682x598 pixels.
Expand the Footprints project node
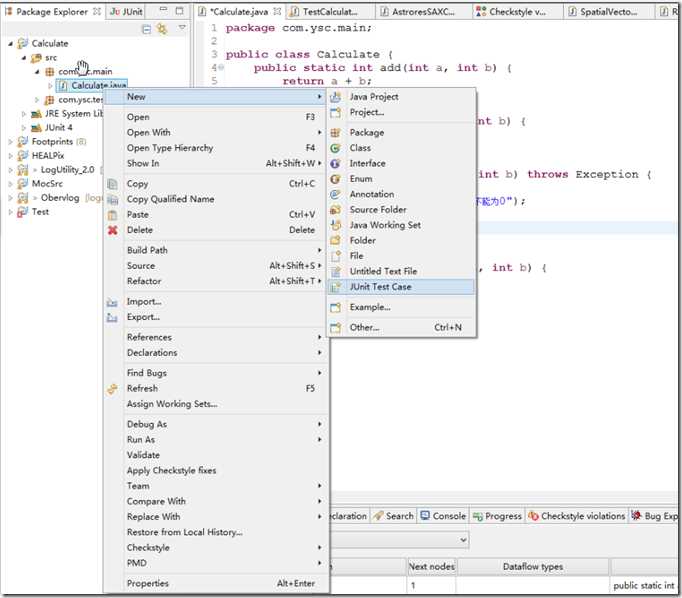[9, 142]
